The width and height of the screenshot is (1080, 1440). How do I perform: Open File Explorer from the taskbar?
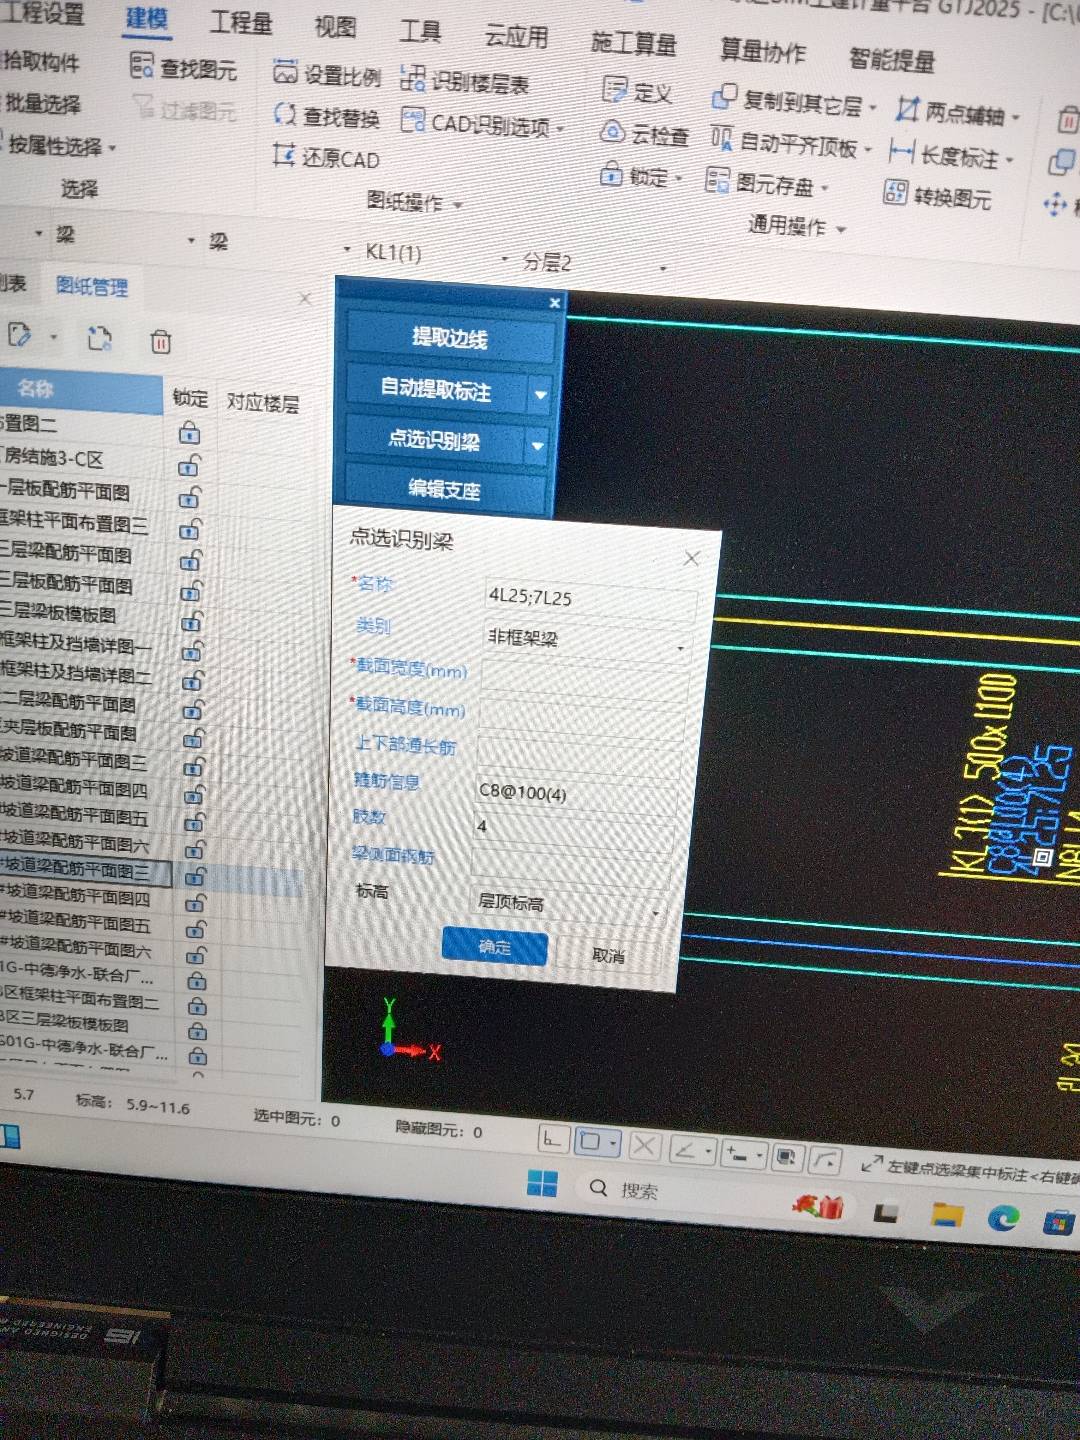click(946, 1214)
